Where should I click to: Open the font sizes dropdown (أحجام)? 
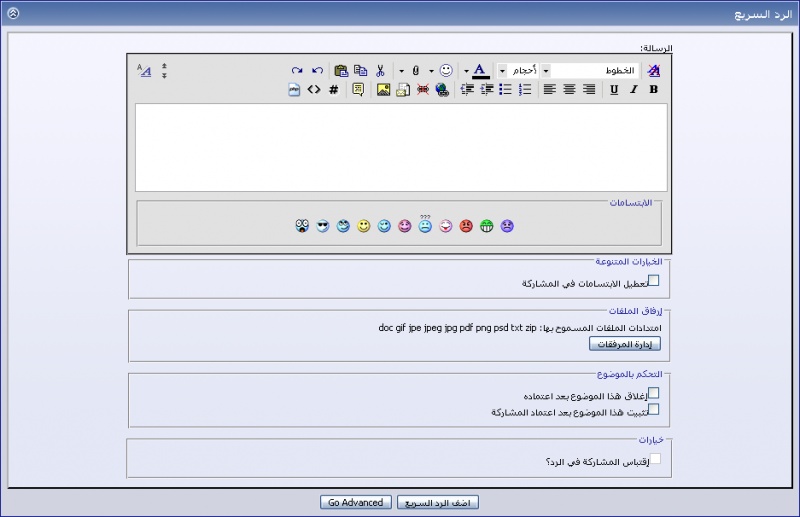click(503, 71)
